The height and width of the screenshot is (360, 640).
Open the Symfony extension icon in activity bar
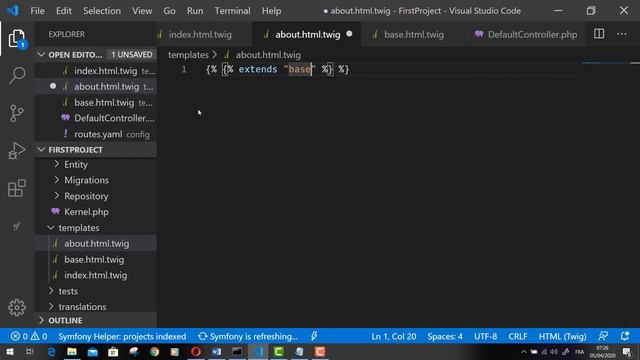(17, 226)
